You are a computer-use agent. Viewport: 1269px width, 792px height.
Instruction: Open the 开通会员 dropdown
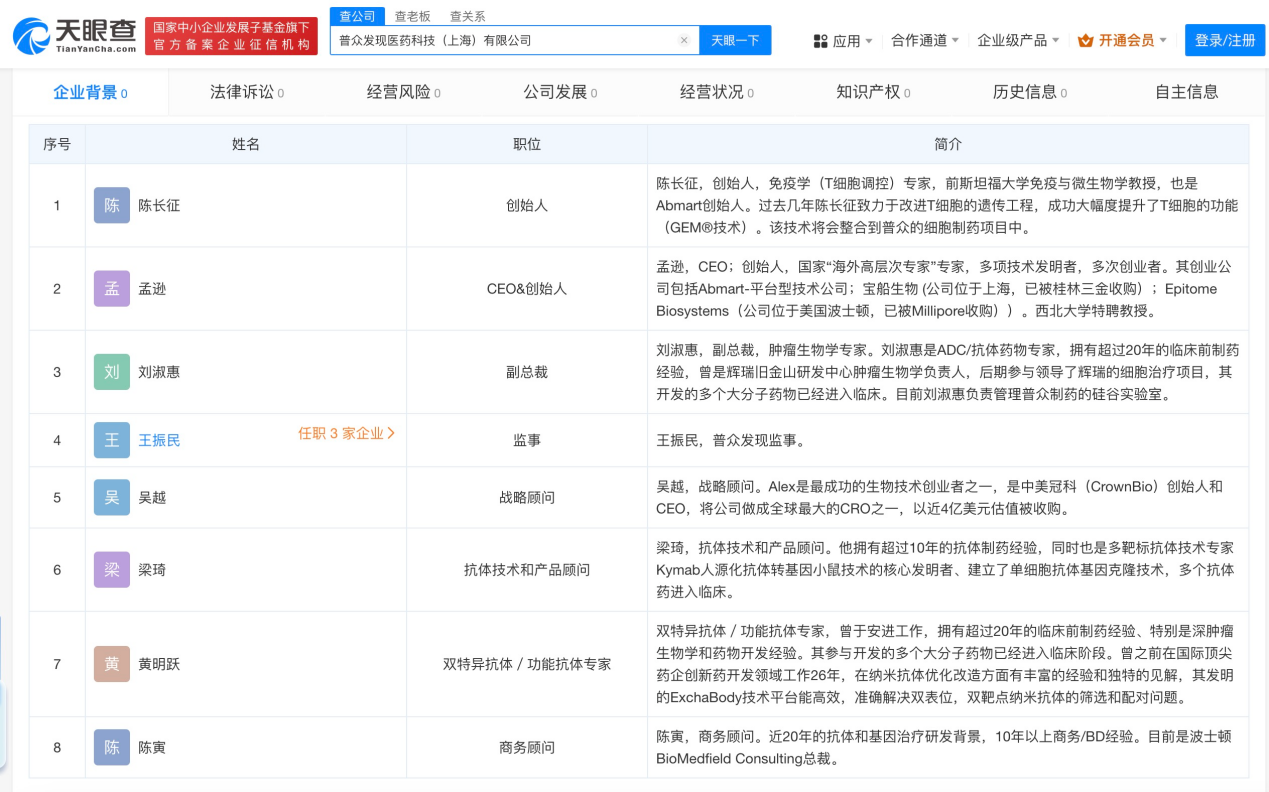click(x=1125, y=40)
